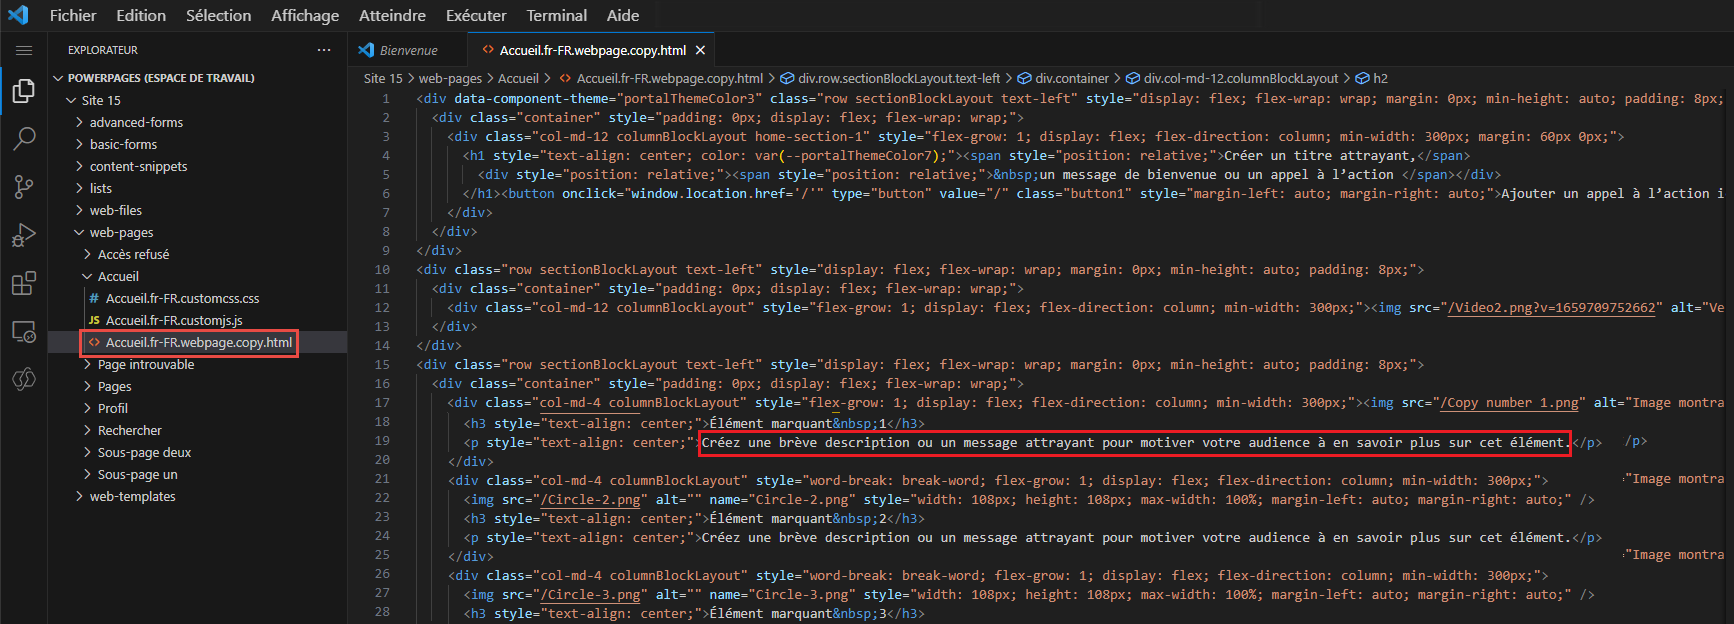1734x624 pixels.
Task: Open the Remote Explorer icon
Action: [24, 331]
